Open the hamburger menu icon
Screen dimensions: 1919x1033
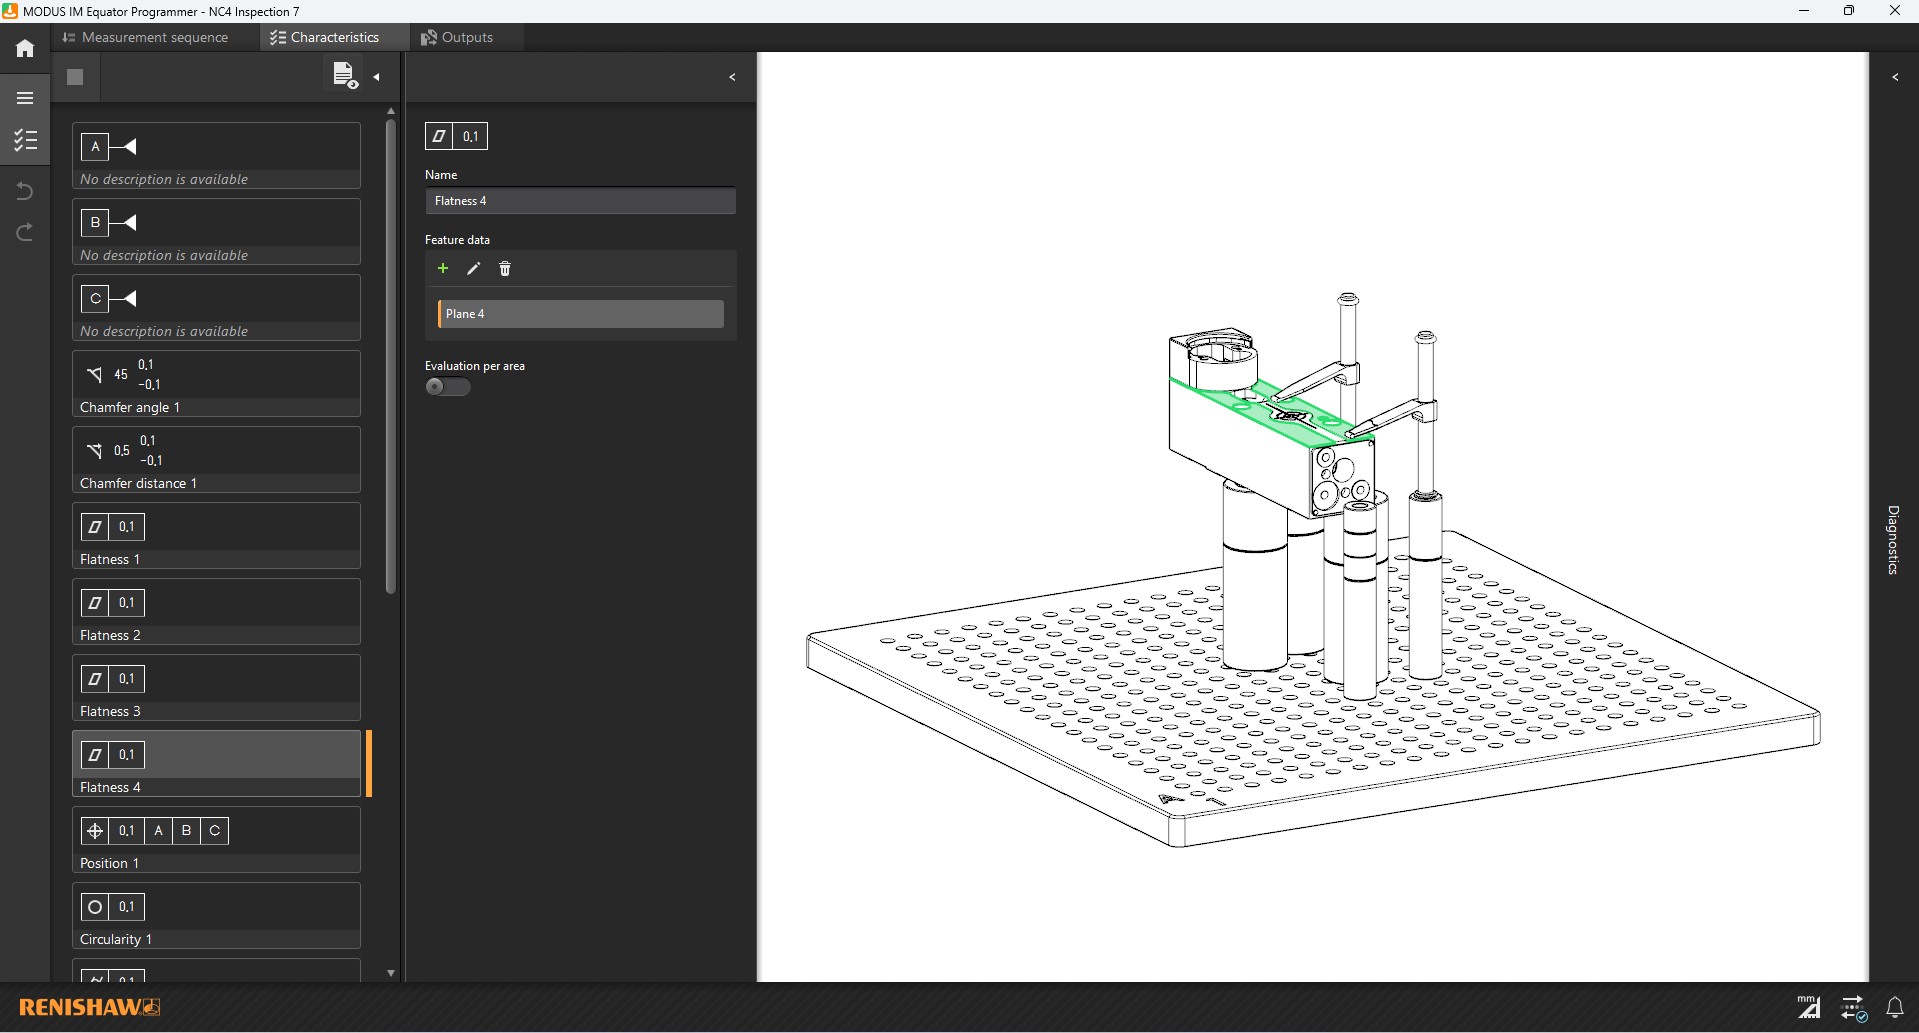pyautogui.click(x=25, y=98)
